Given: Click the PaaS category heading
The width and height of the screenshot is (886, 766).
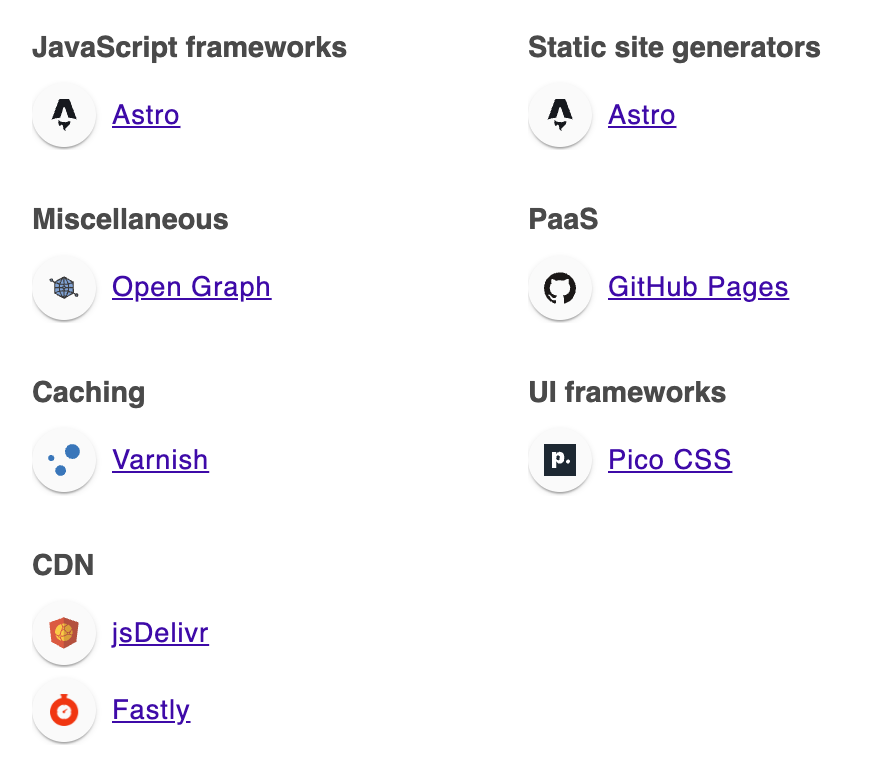Looking at the screenshot, I should click(563, 219).
